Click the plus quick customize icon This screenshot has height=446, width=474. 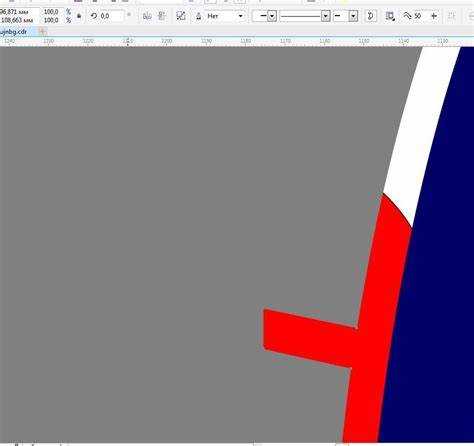[x=434, y=16]
